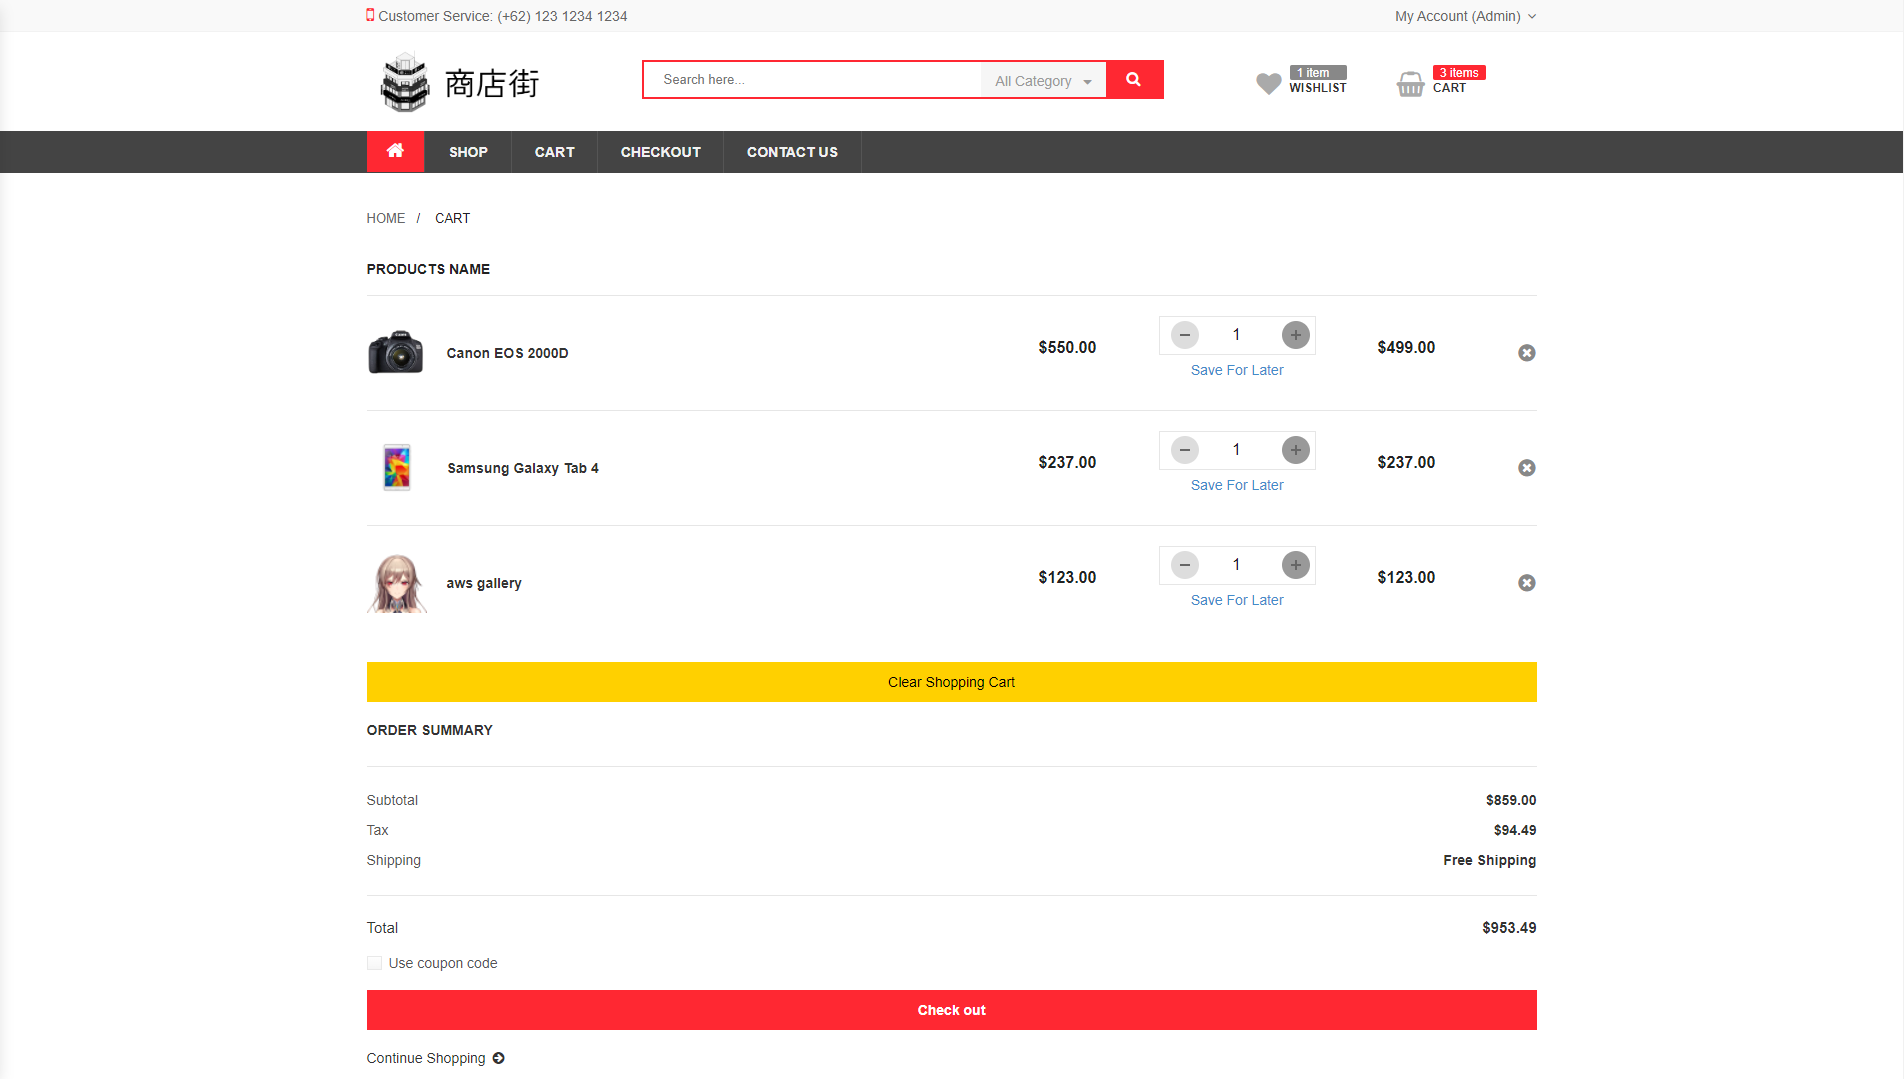
Task: Click the Clear Shopping Cart button
Action: [x=952, y=682]
